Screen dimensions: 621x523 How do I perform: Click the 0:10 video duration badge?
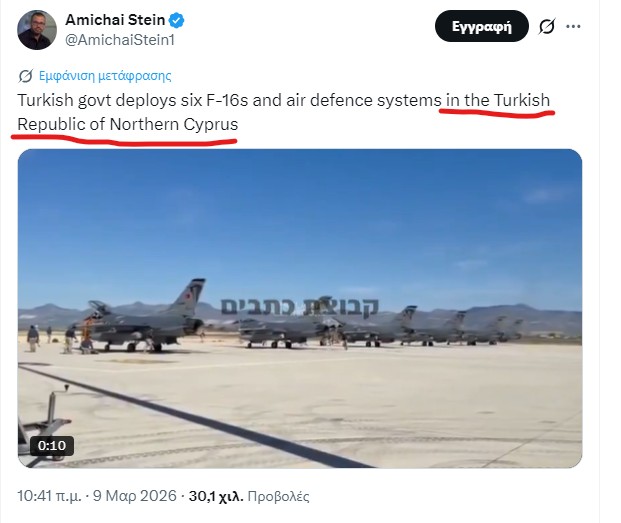coord(52,446)
